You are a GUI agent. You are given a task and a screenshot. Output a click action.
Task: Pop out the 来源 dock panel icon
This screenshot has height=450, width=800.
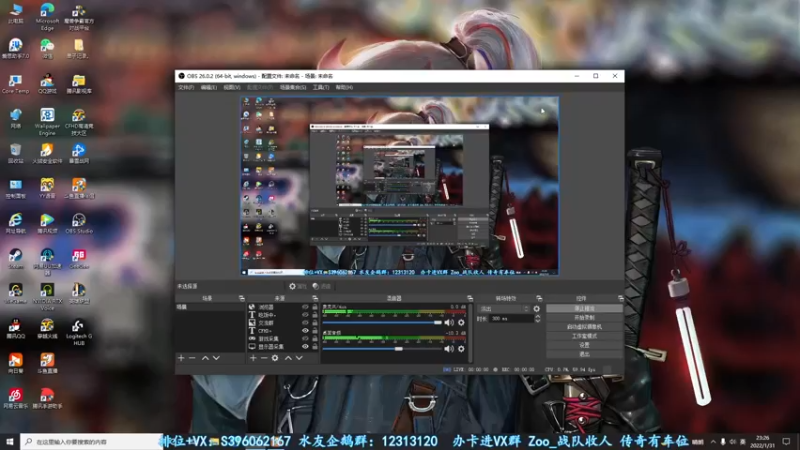(315, 298)
